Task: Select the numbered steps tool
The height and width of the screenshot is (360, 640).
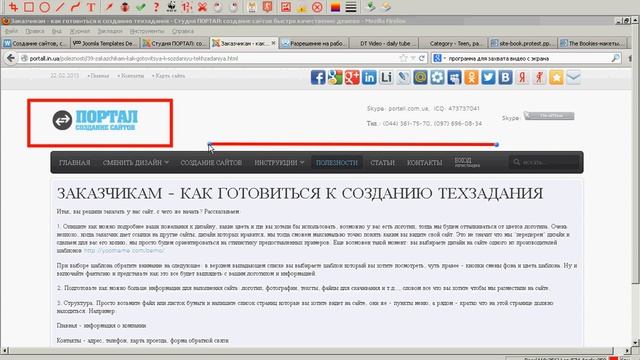Action: [187, 7]
